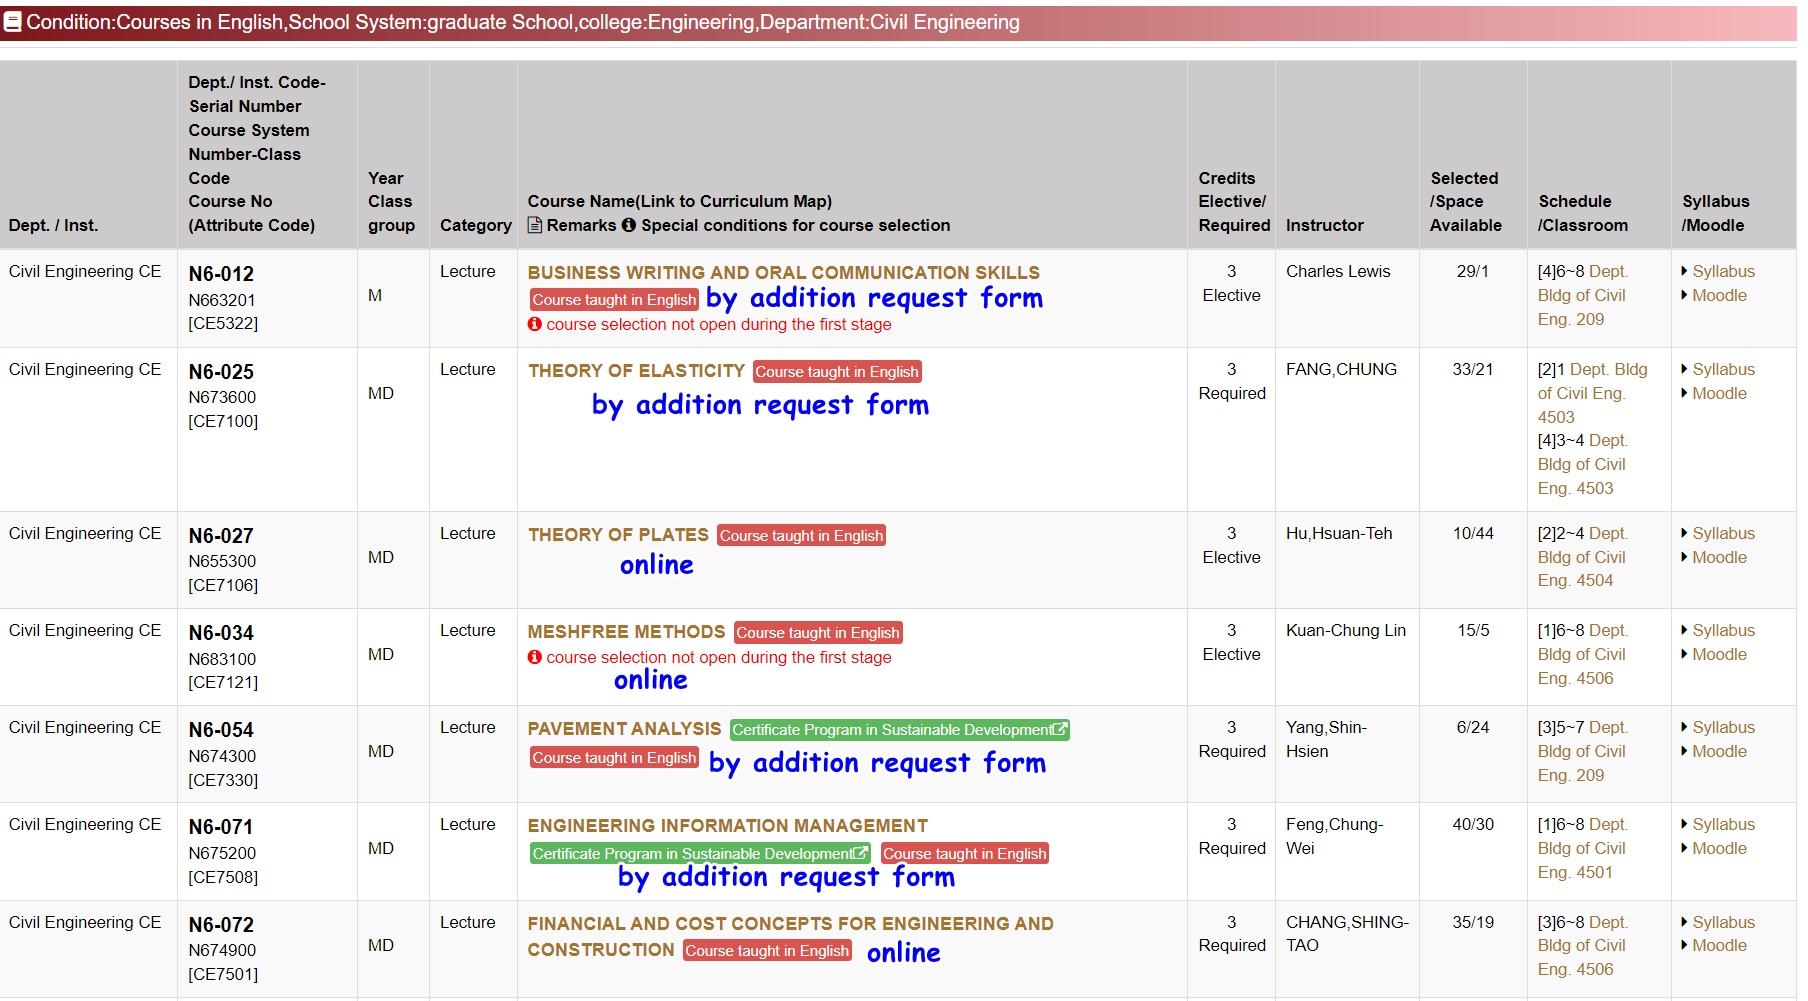
Task: Open Syllabus for Business Writing course N6-012
Action: coord(1723,271)
